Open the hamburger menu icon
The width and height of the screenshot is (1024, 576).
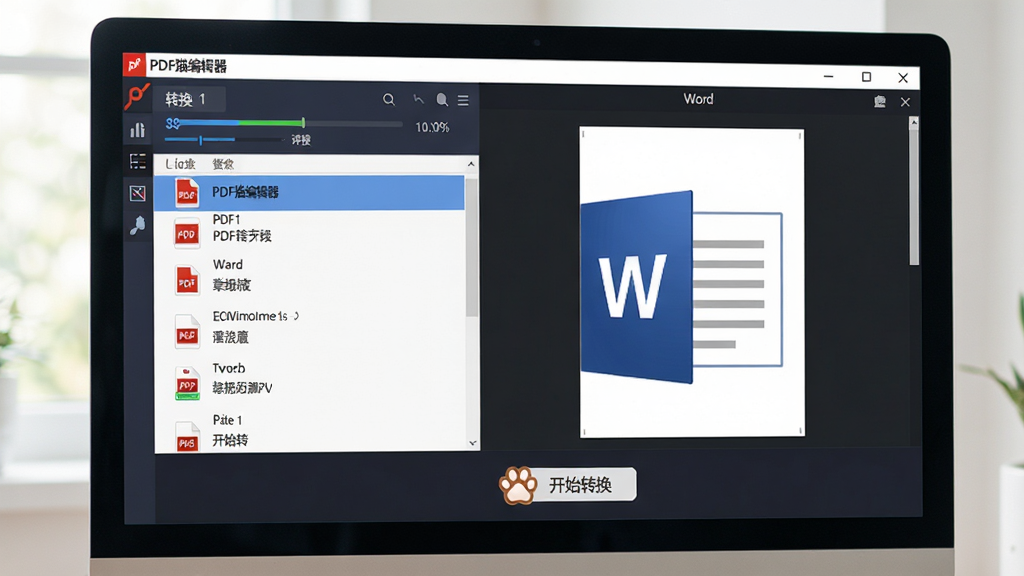[463, 100]
